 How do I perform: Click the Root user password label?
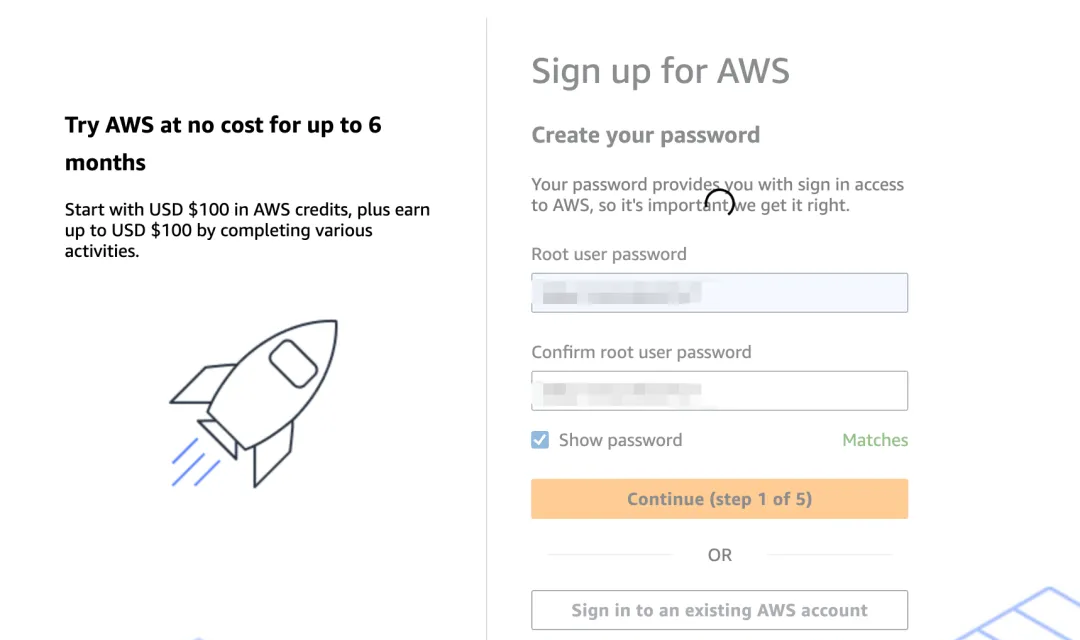pyautogui.click(x=608, y=254)
